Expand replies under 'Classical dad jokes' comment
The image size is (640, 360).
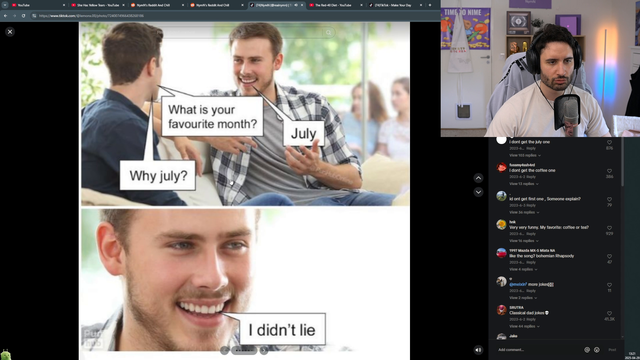[x=524, y=326]
